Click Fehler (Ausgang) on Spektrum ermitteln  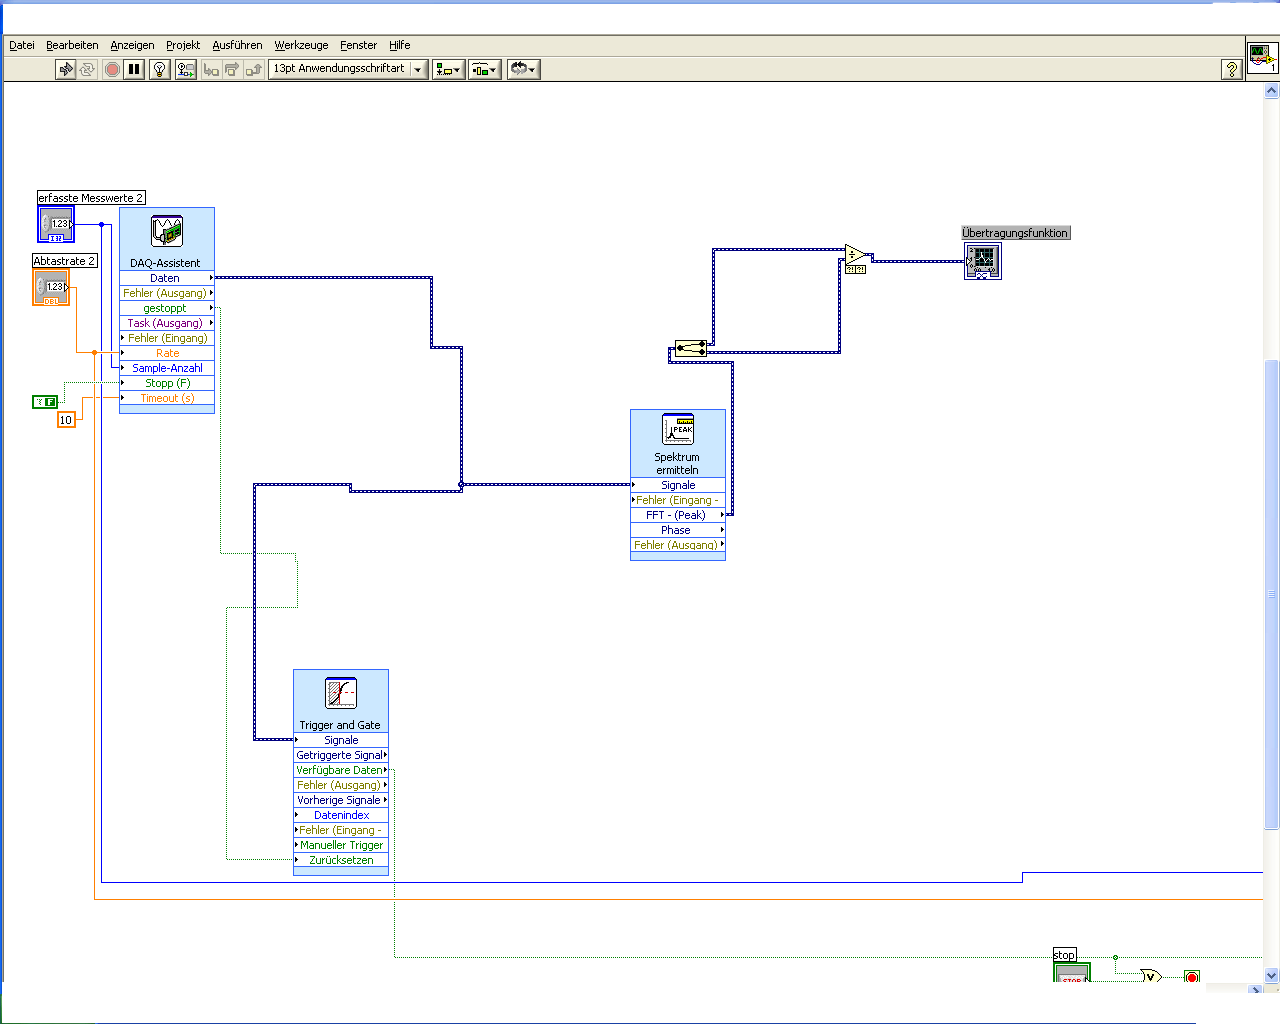tap(678, 545)
